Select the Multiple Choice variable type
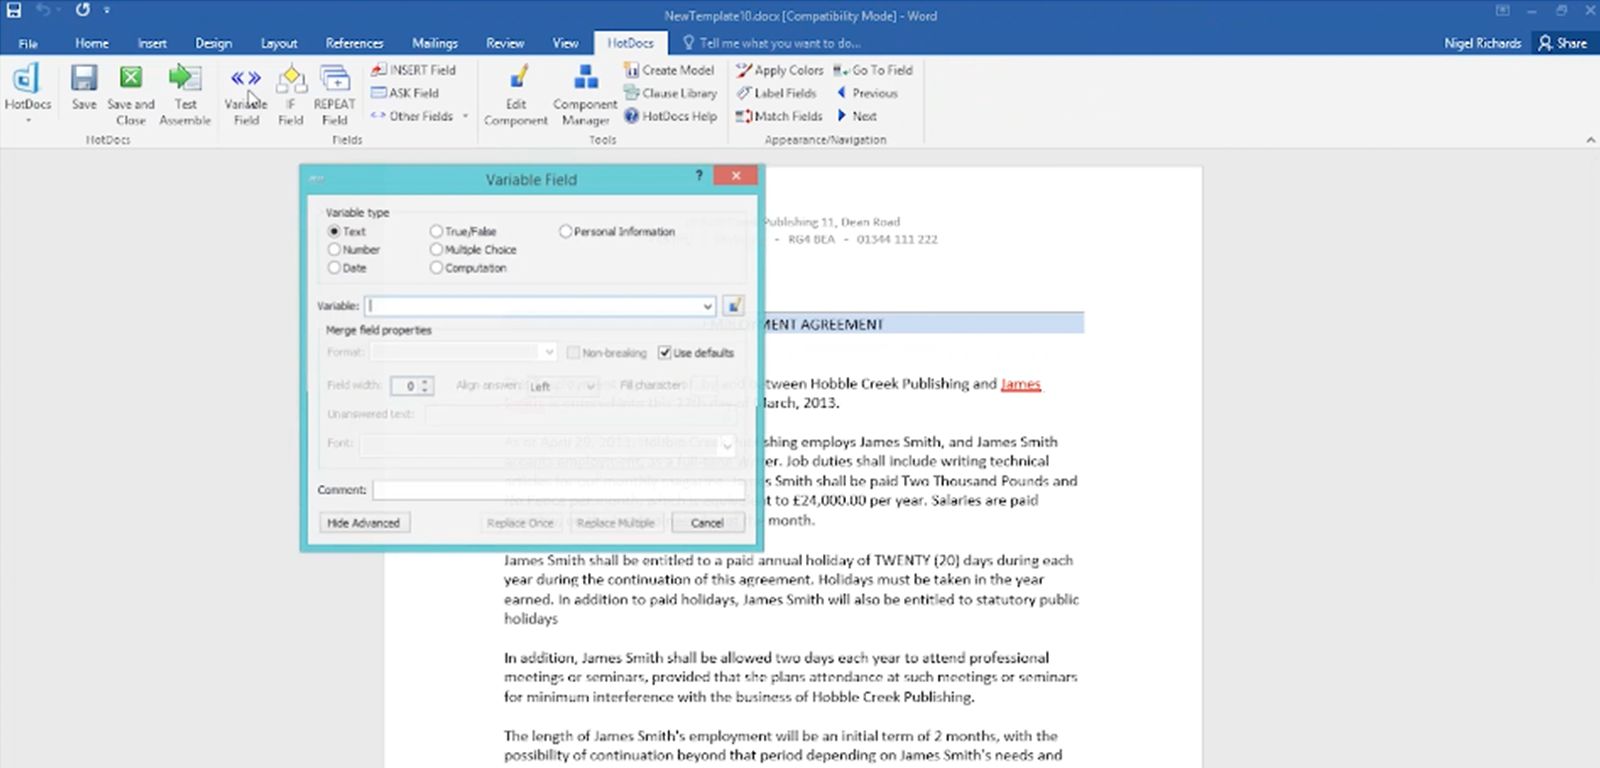The height and width of the screenshot is (768, 1600). click(x=473, y=249)
